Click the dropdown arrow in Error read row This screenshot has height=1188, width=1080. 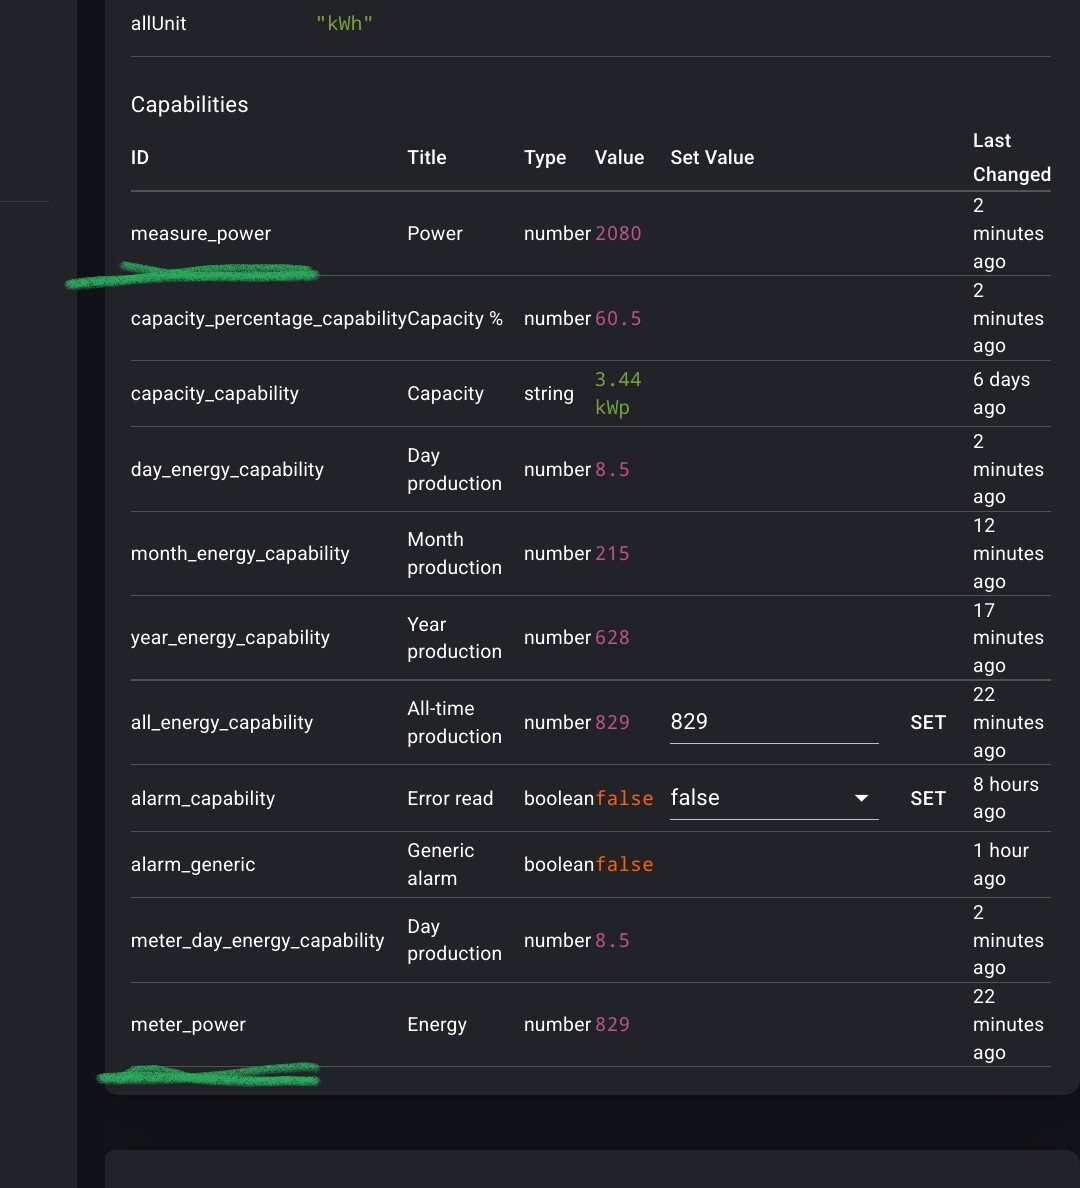861,798
